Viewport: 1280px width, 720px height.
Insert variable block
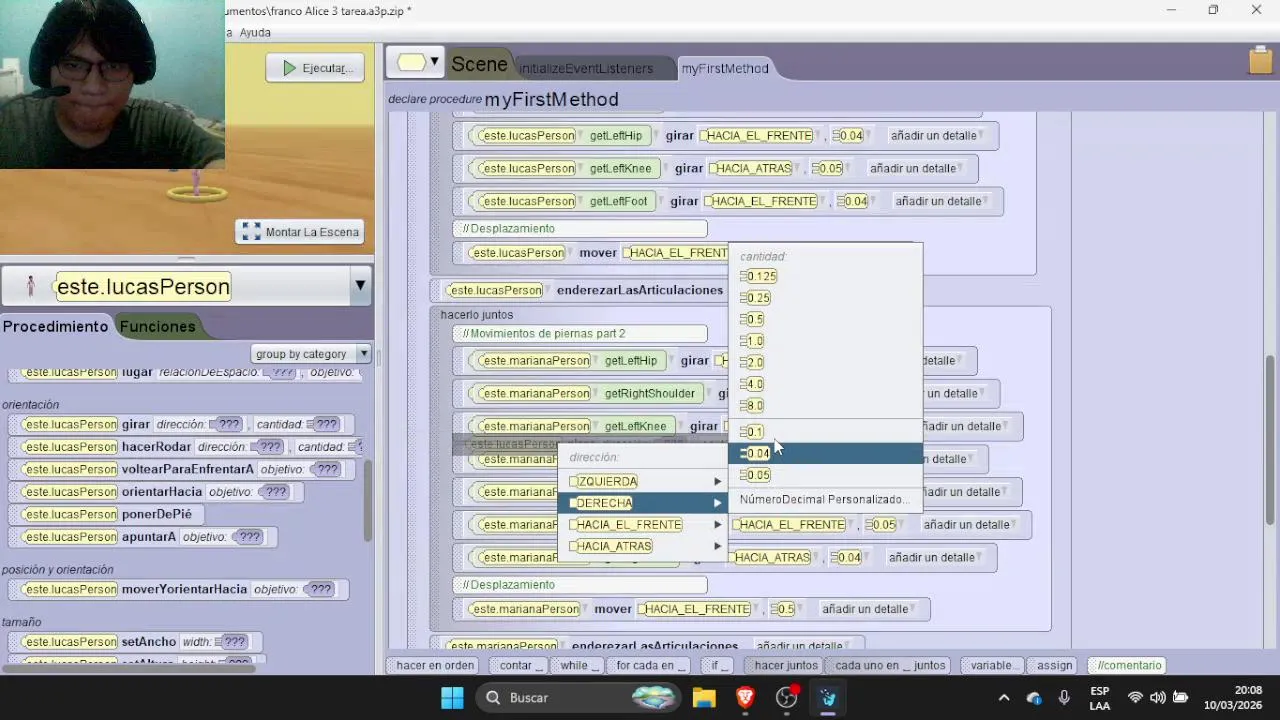[993, 665]
